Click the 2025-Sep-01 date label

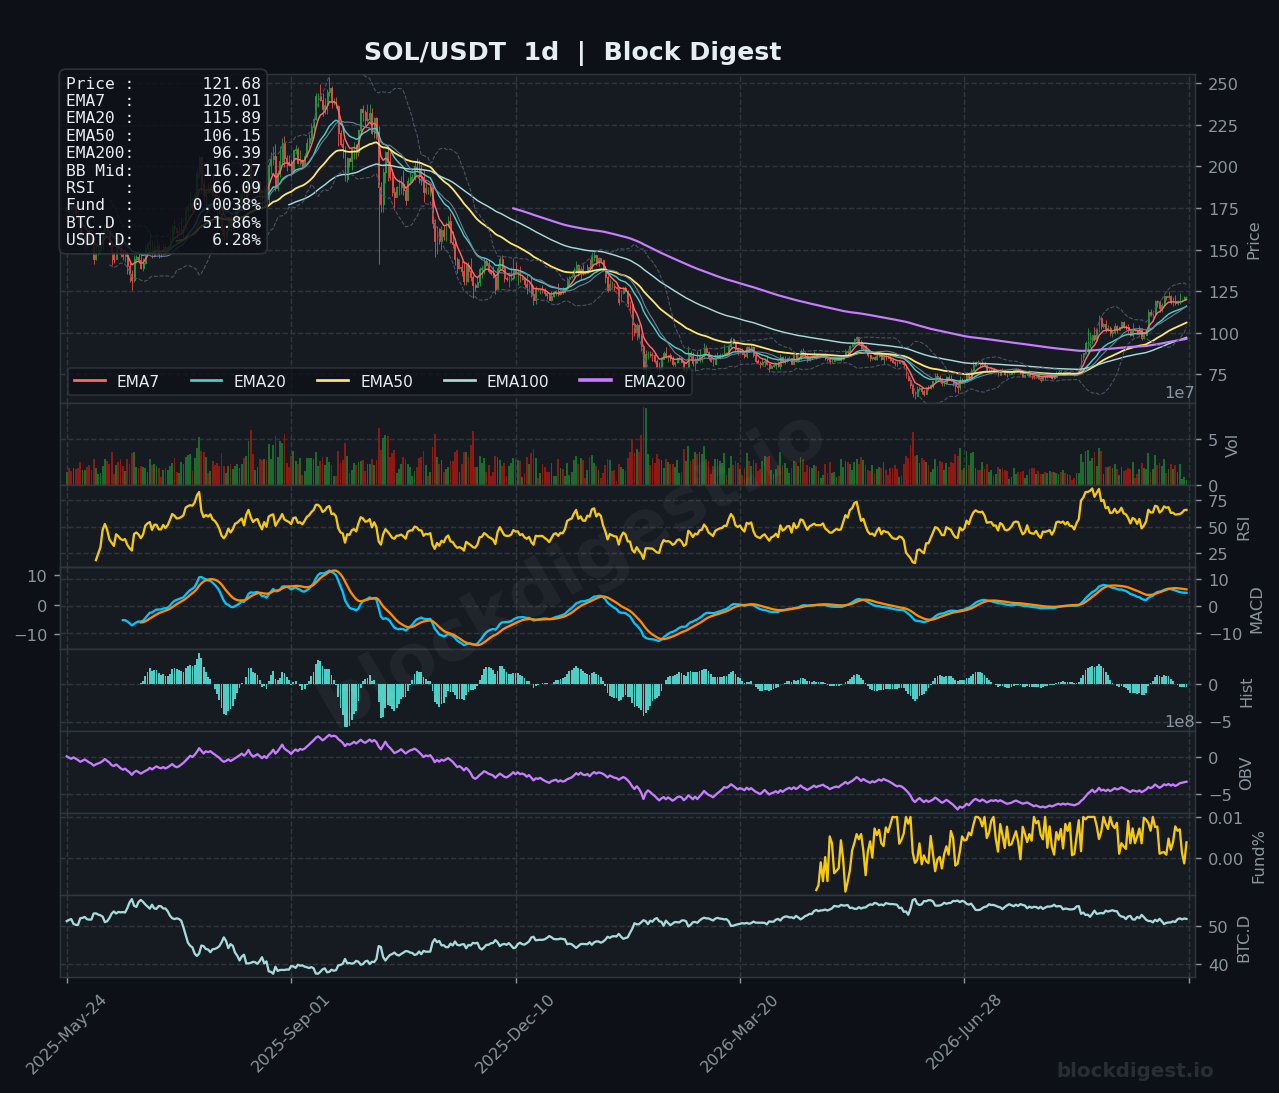[290, 1035]
